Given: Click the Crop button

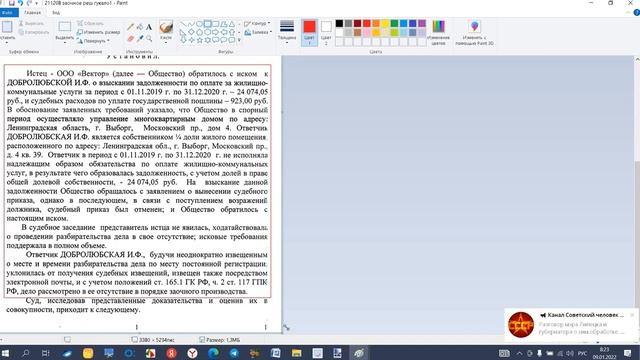Looking at the screenshot, I should point(91,23).
